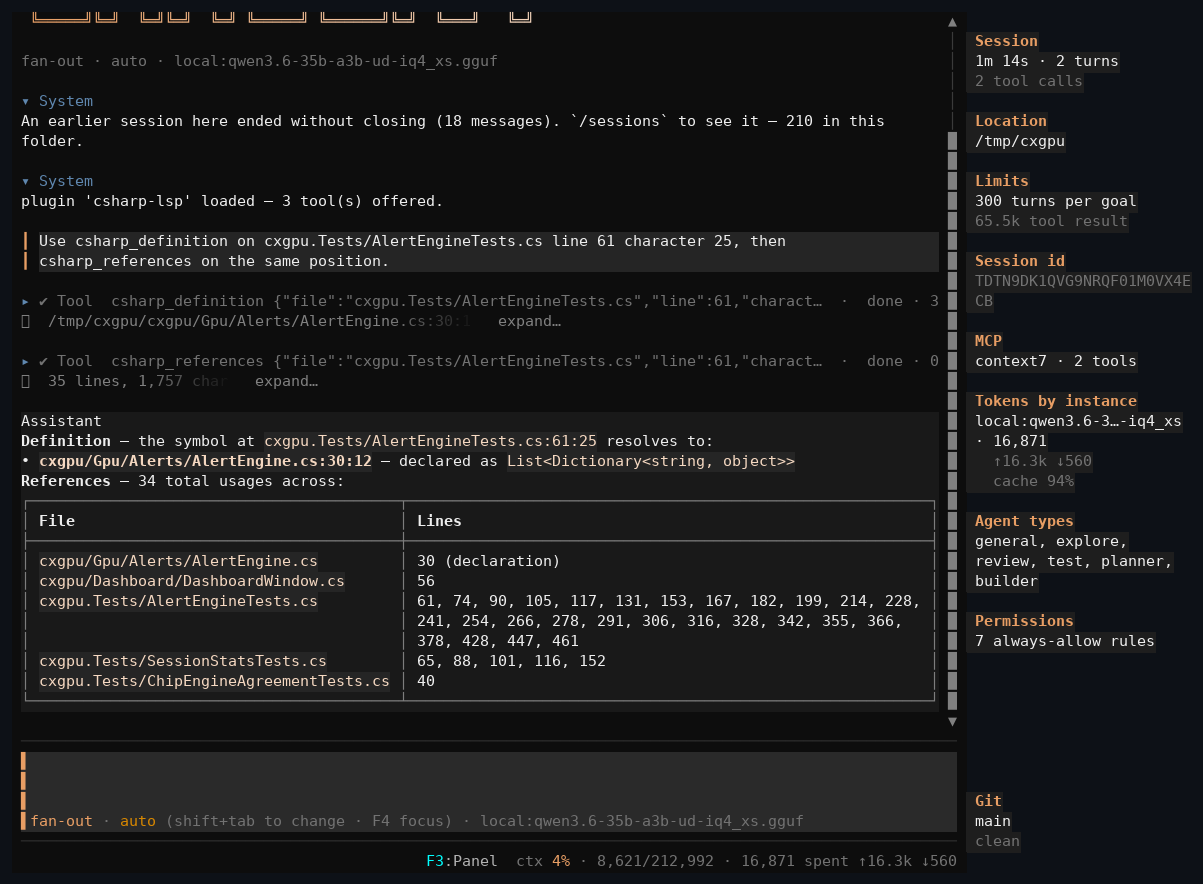Click the 'main' git branch name
Screen dimensions: 1203x884
tap(993, 821)
